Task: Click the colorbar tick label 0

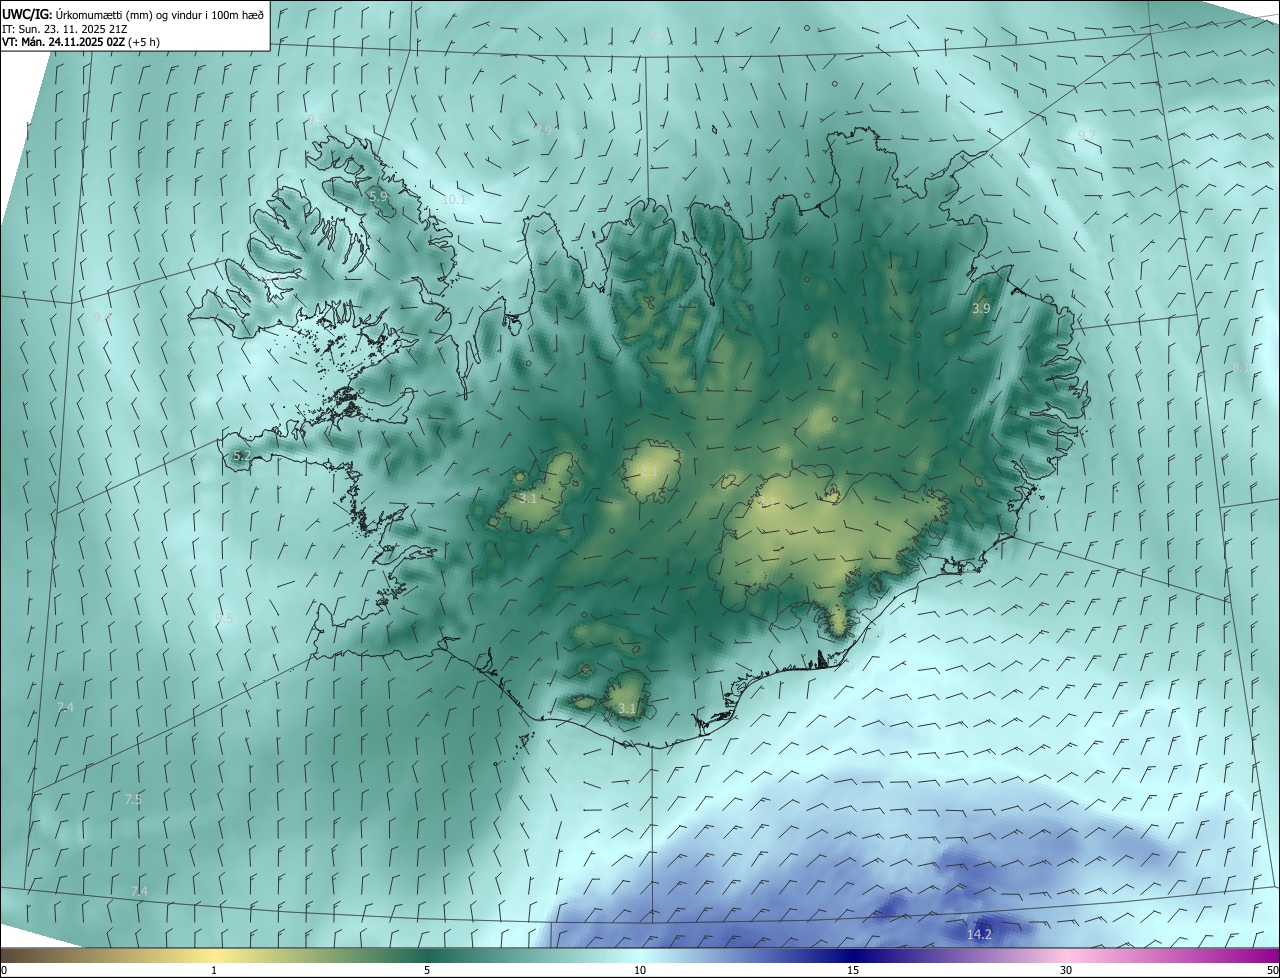Action: pos(4,970)
